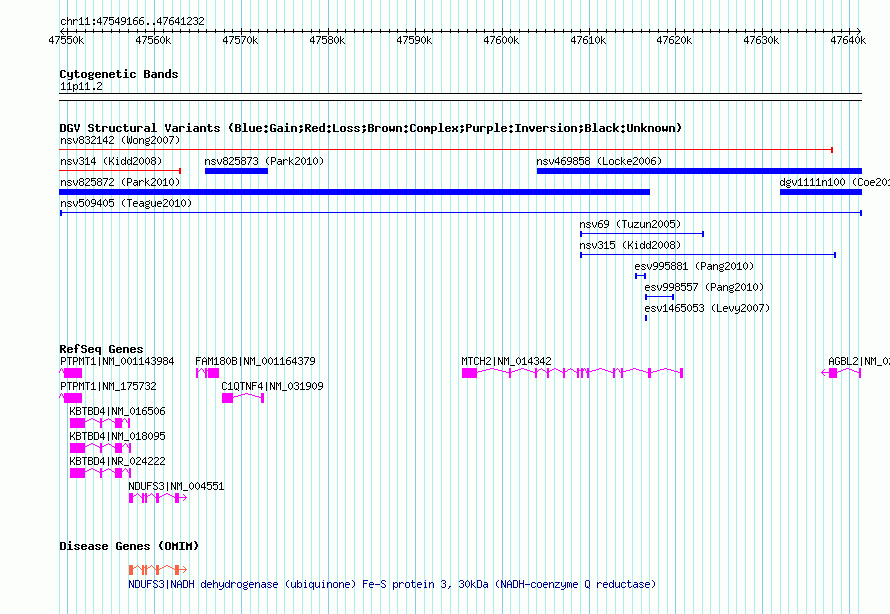Screen dimensions: 890x614
Task: Open the KBTBD4|NR_024222 transcript label
Action: tap(117, 461)
